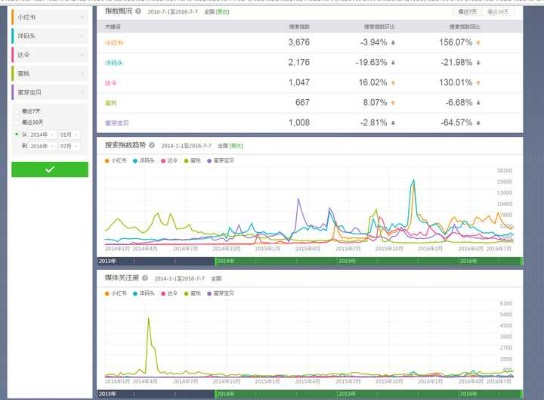Select the 最近7天 radio option

click(17, 111)
